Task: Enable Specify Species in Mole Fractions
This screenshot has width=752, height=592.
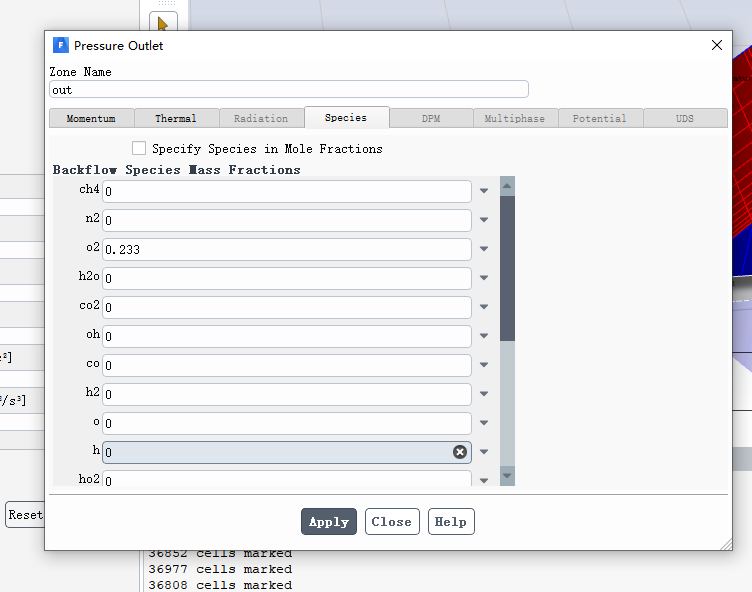Action: pyautogui.click(x=139, y=148)
